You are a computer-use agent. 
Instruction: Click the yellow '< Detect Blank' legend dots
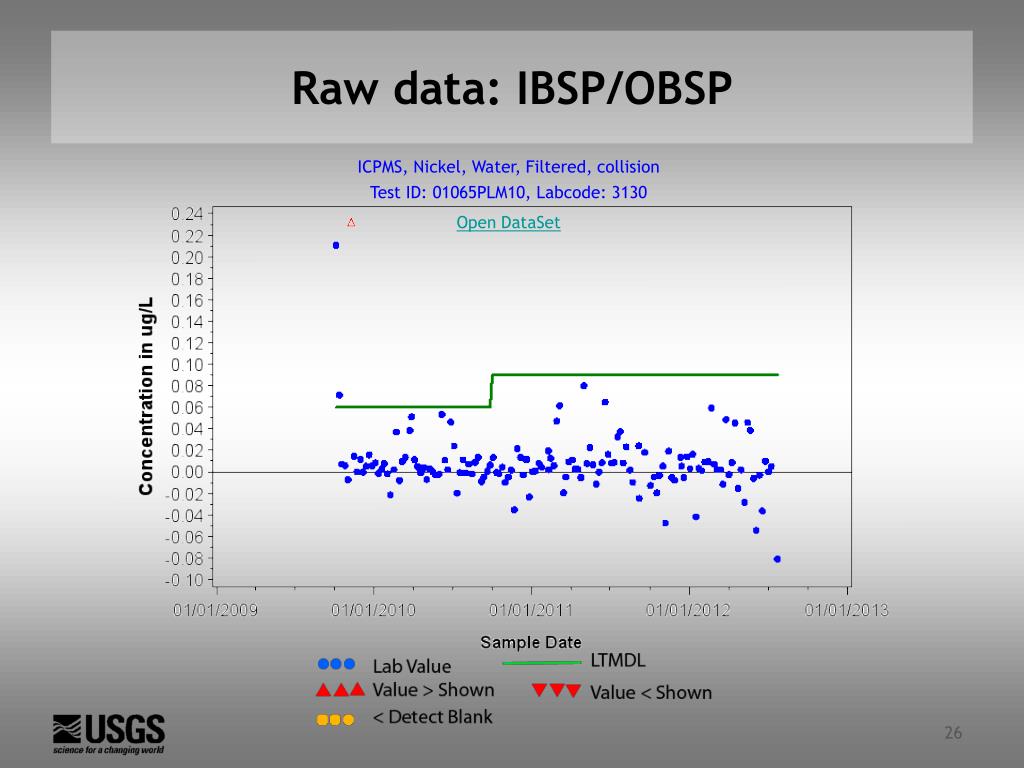click(x=335, y=720)
